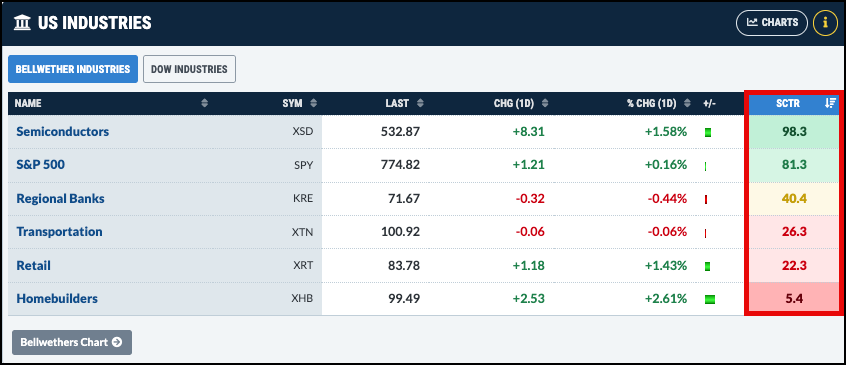Click the yellow info icon

pyautogui.click(x=825, y=23)
